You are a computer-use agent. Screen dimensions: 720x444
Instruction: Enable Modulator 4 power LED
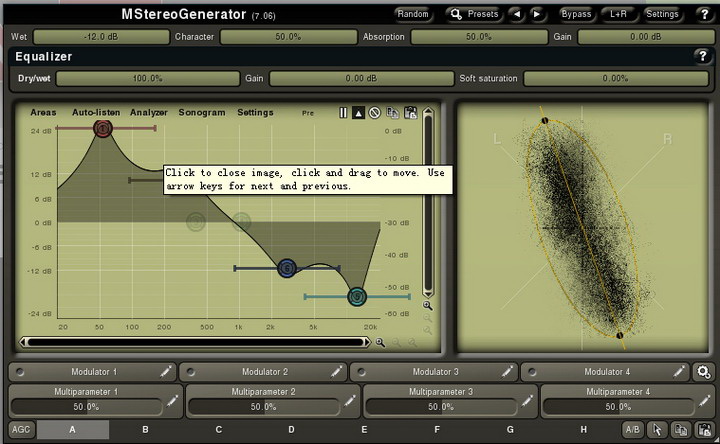click(x=532, y=372)
